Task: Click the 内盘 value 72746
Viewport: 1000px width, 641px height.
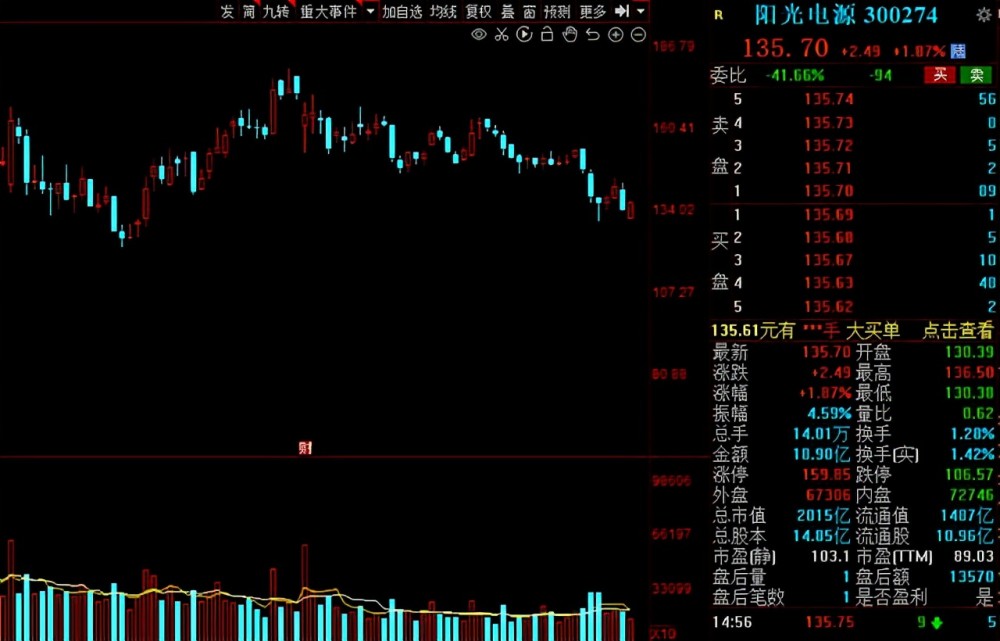Action: (971, 495)
